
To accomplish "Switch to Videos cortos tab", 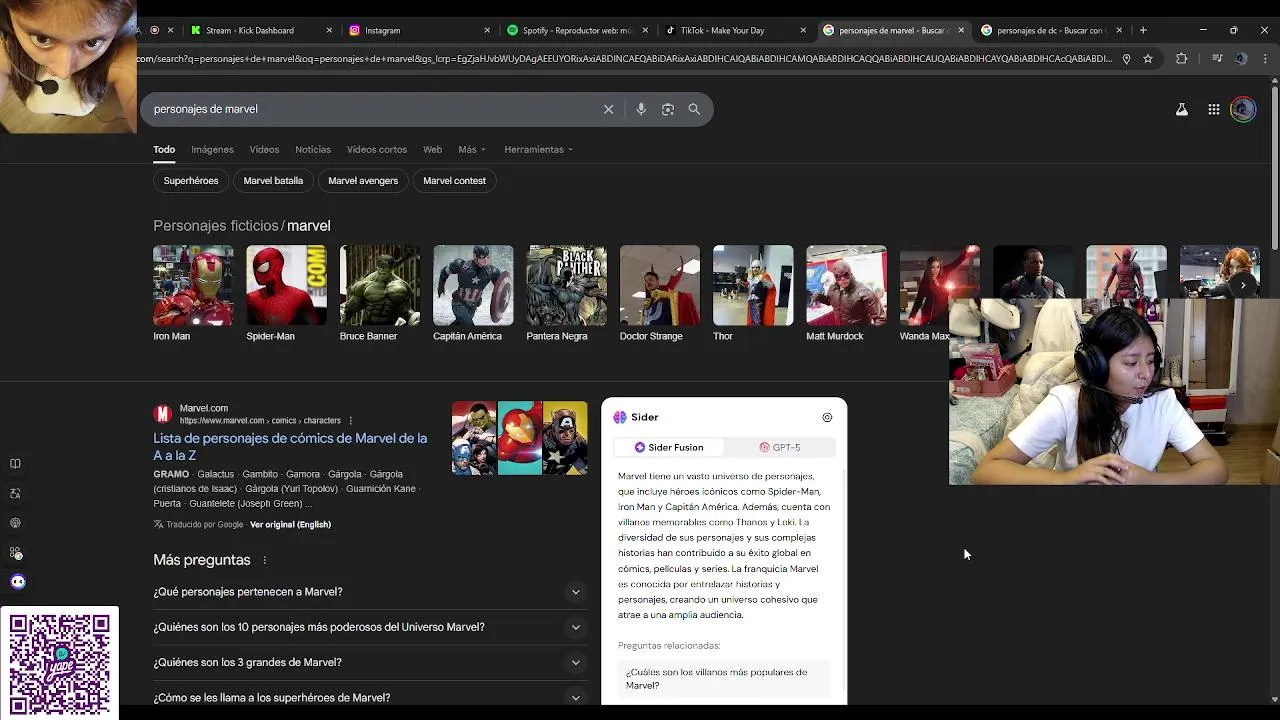I will pyautogui.click(x=377, y=149).
